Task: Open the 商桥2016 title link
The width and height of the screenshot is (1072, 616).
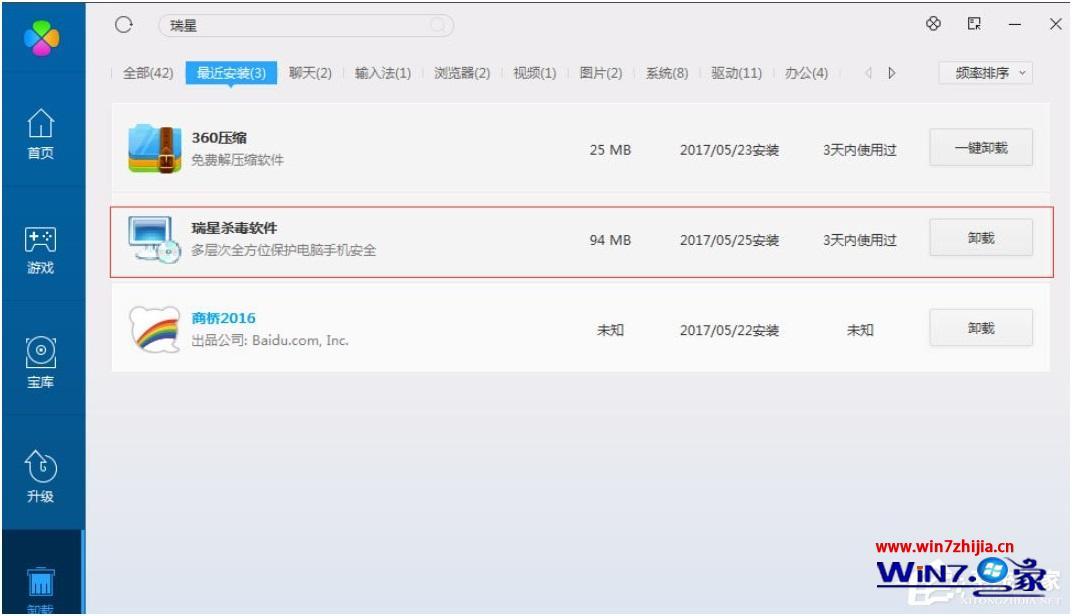Action: (x=224, y=318)
